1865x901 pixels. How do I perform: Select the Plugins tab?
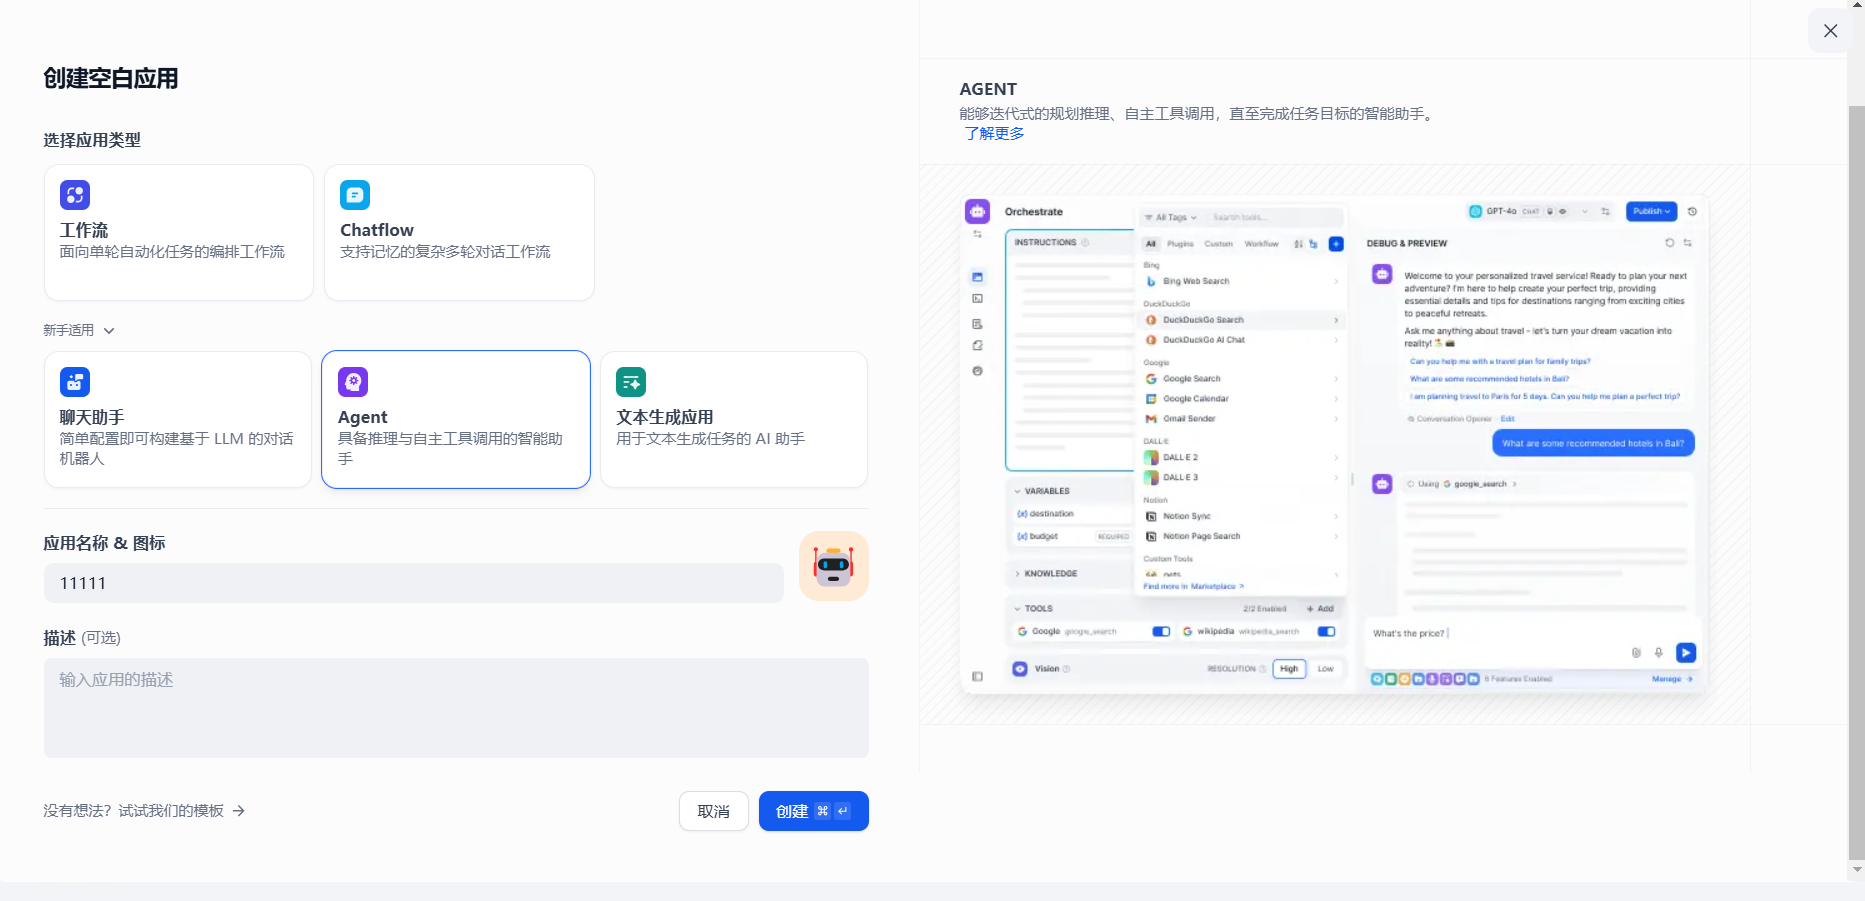pos(1180,243)
